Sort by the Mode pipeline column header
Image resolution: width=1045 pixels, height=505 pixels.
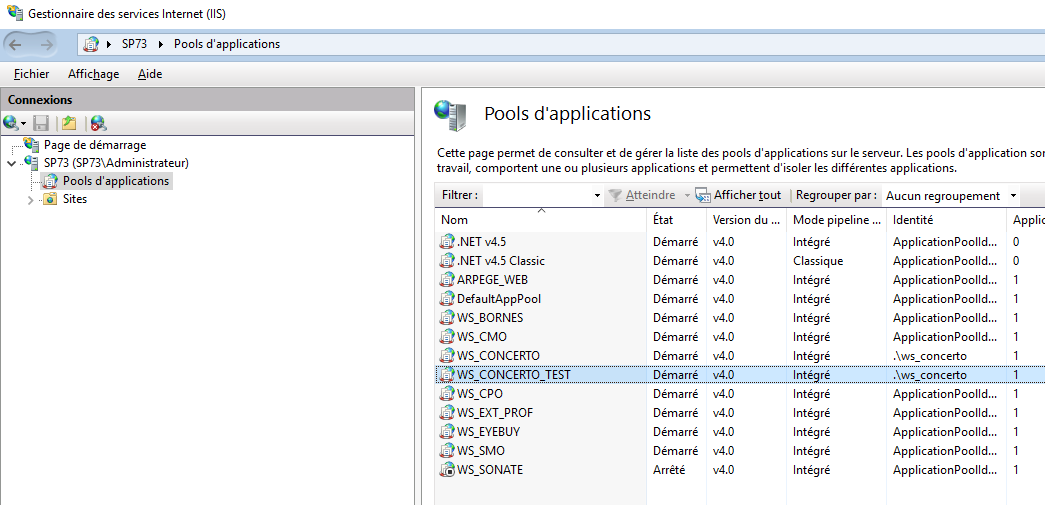[x=836, y=220]
